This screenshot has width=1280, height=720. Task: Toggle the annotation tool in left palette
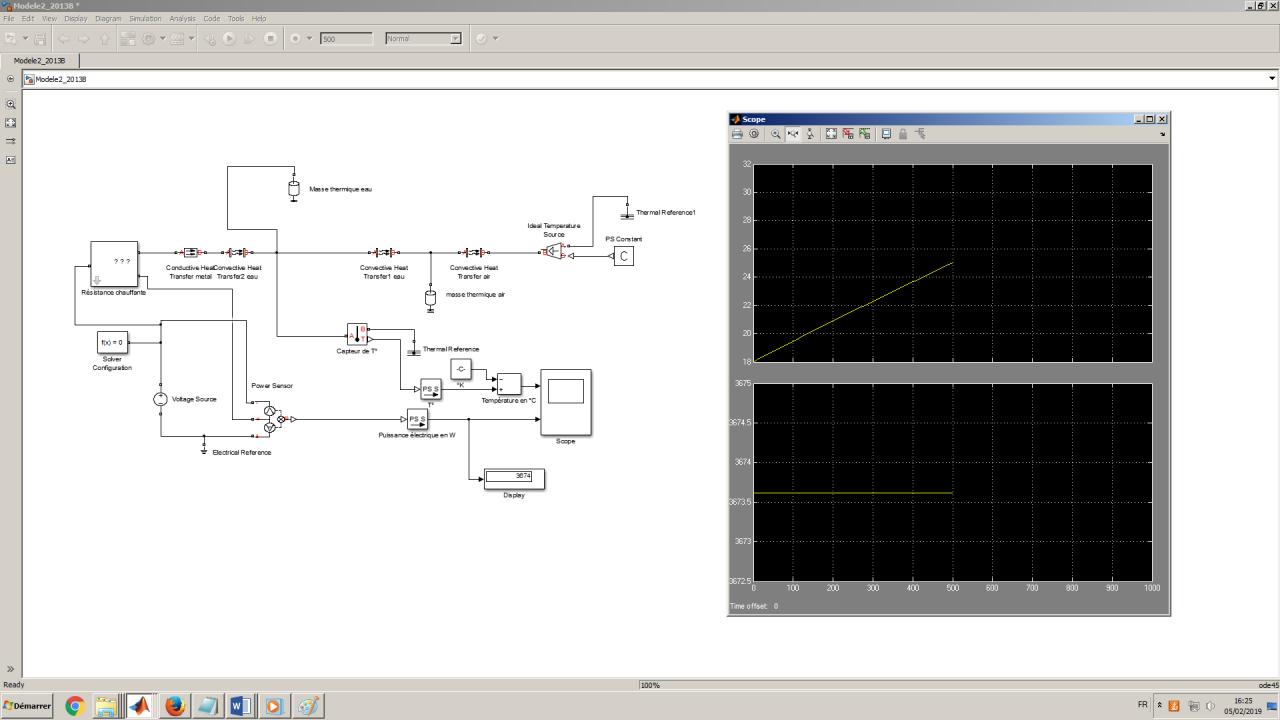tap(11, 160)
